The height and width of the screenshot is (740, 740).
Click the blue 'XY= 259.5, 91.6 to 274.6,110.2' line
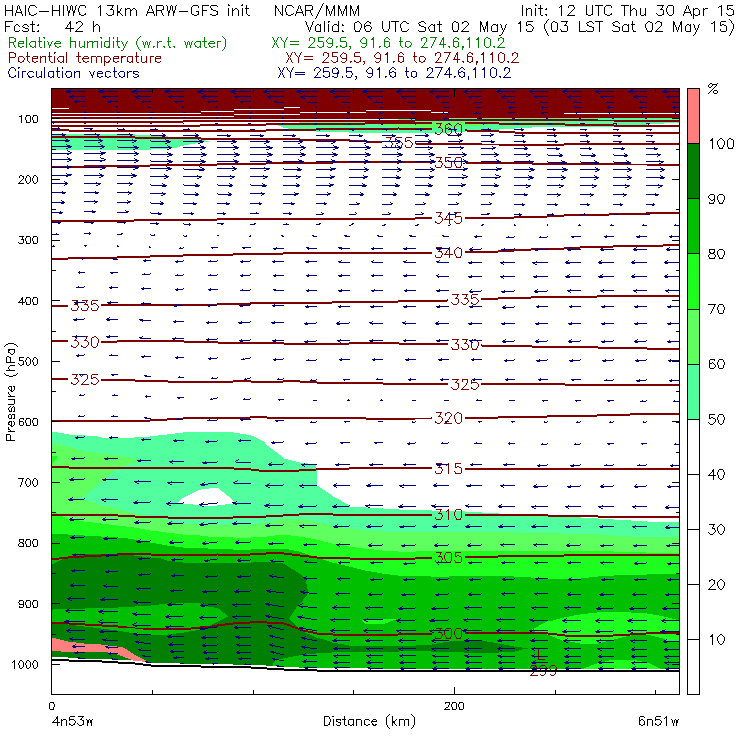coord(394,73)
